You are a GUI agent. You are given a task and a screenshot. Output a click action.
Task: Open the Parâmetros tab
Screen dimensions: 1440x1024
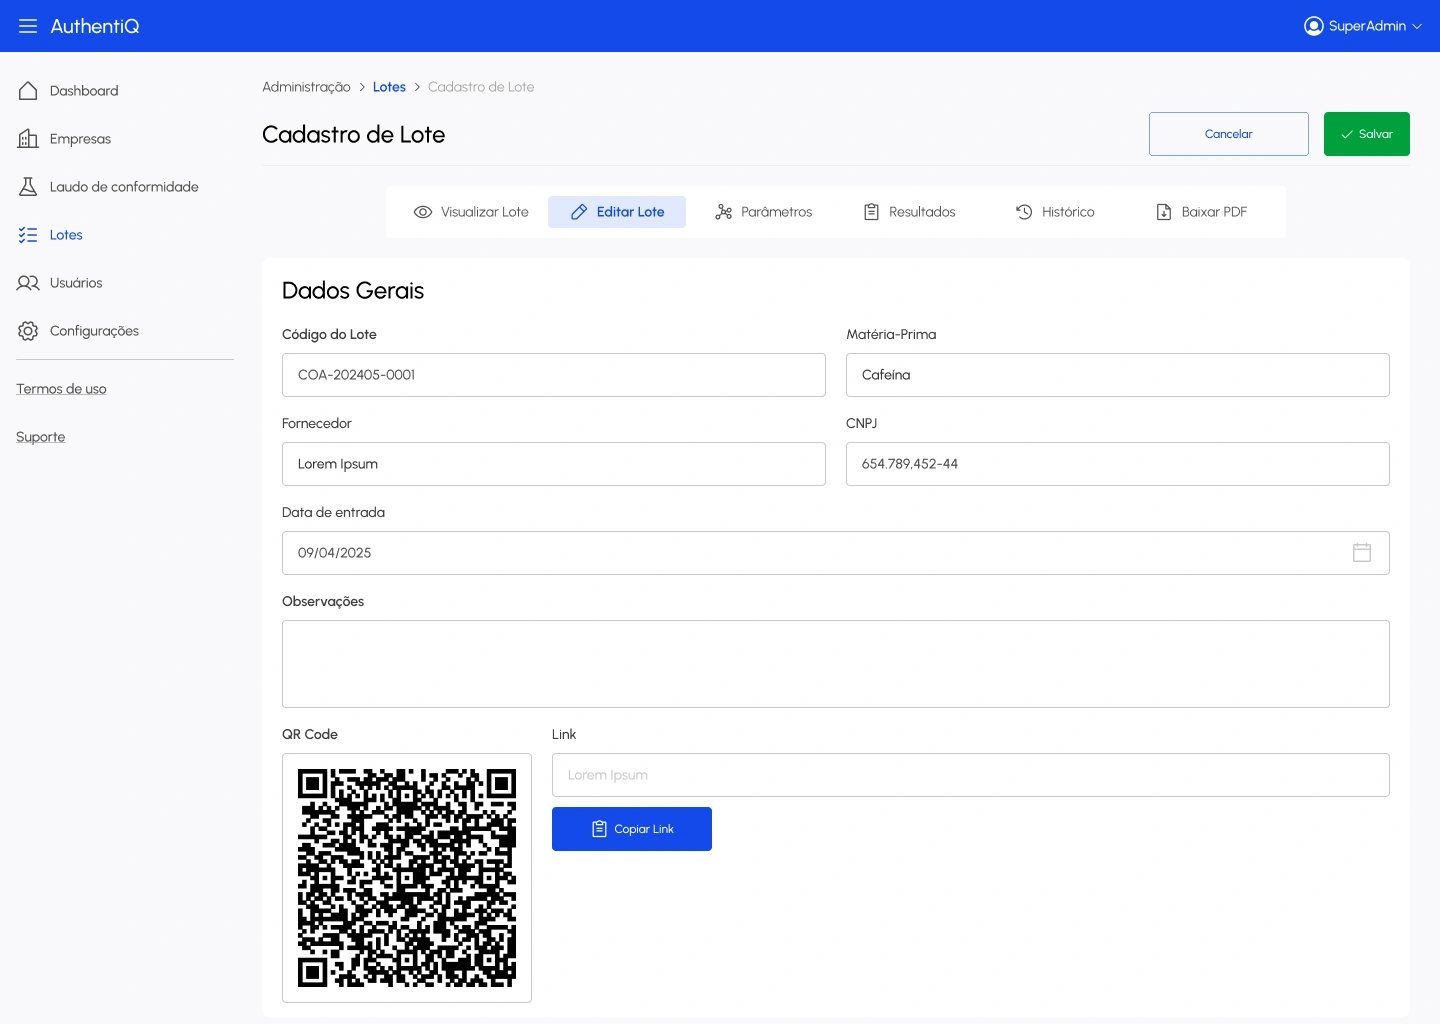(x=764, y=212)
